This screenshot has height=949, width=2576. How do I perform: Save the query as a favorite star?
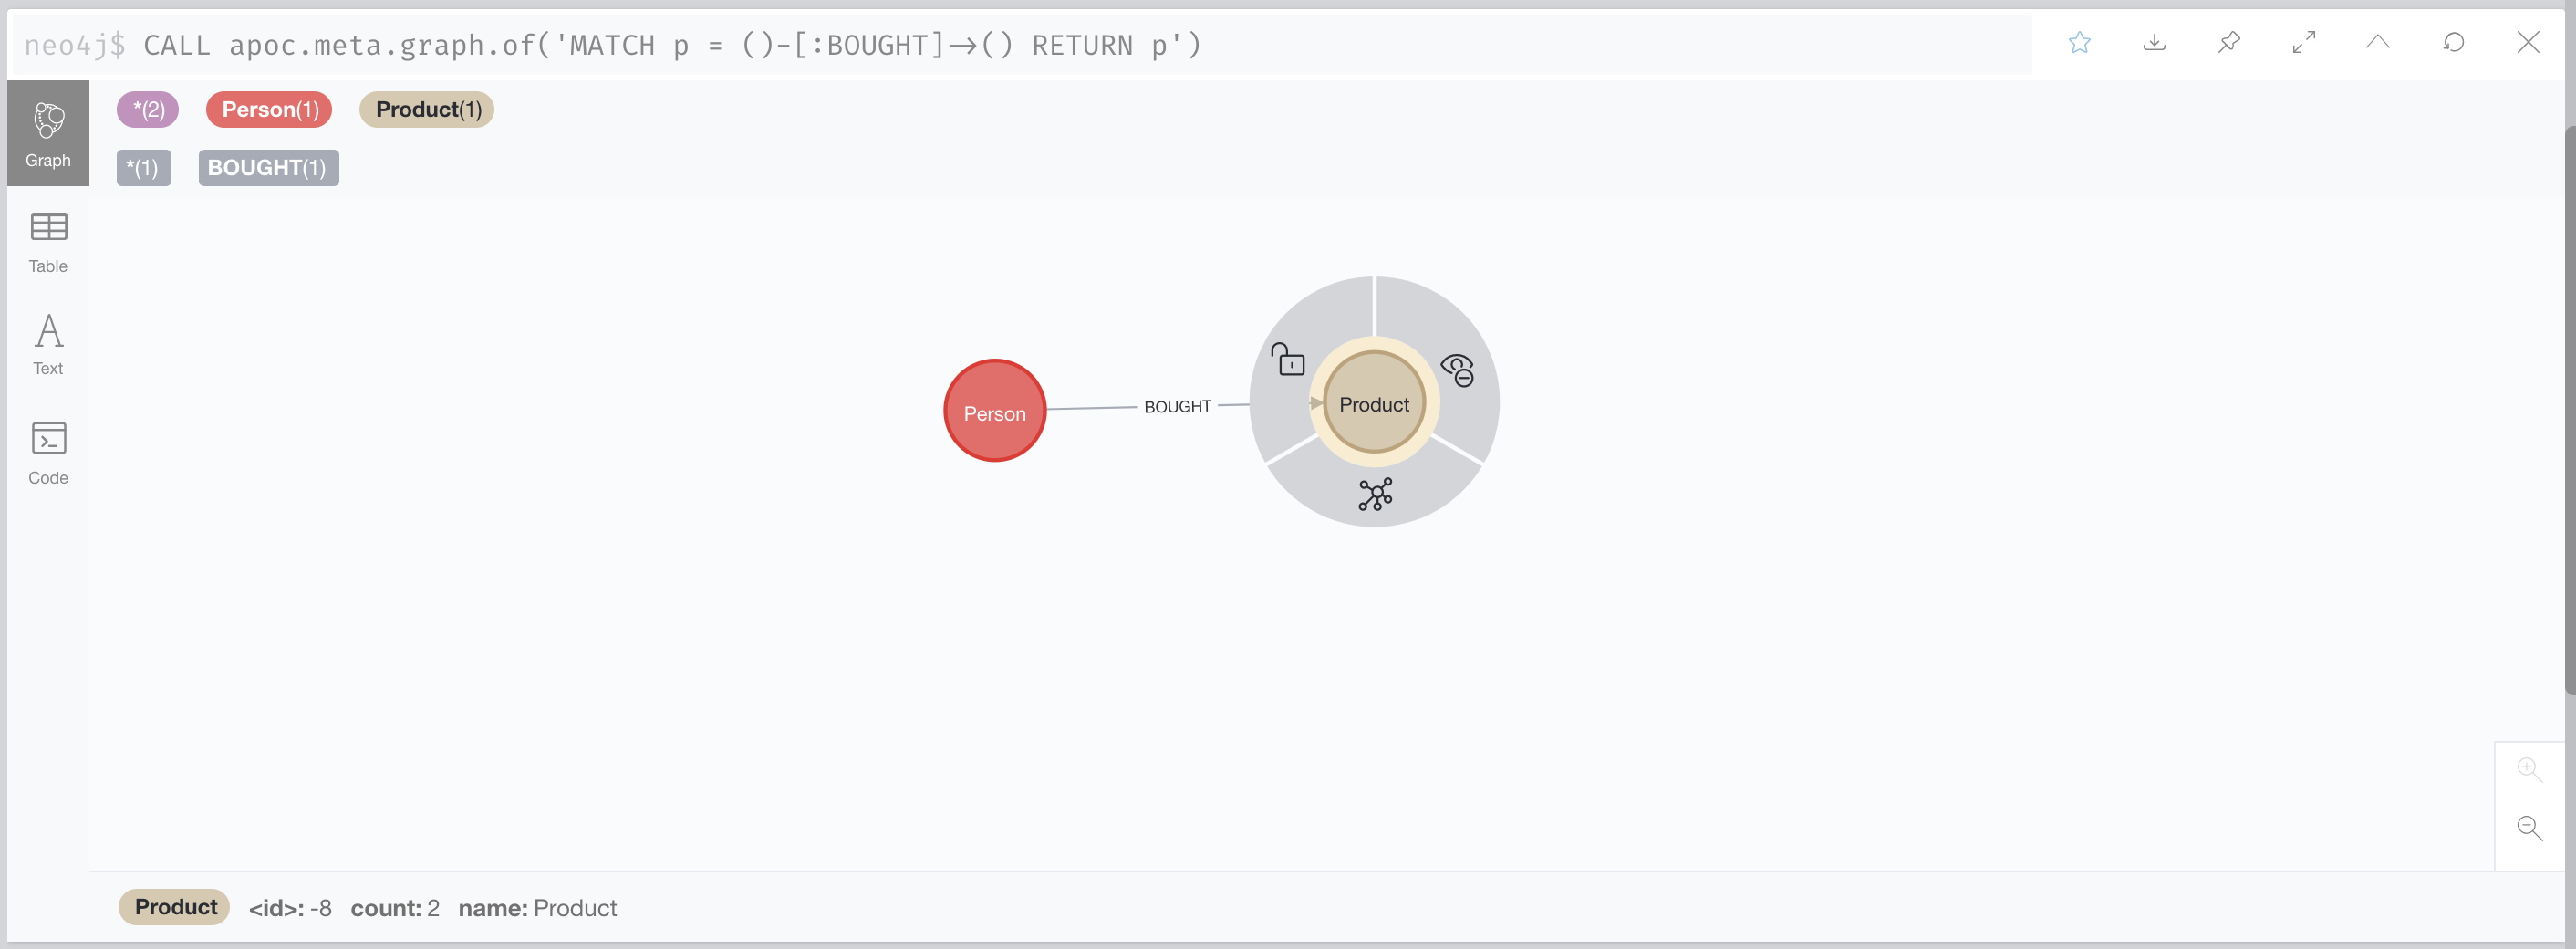point(2081,43)
